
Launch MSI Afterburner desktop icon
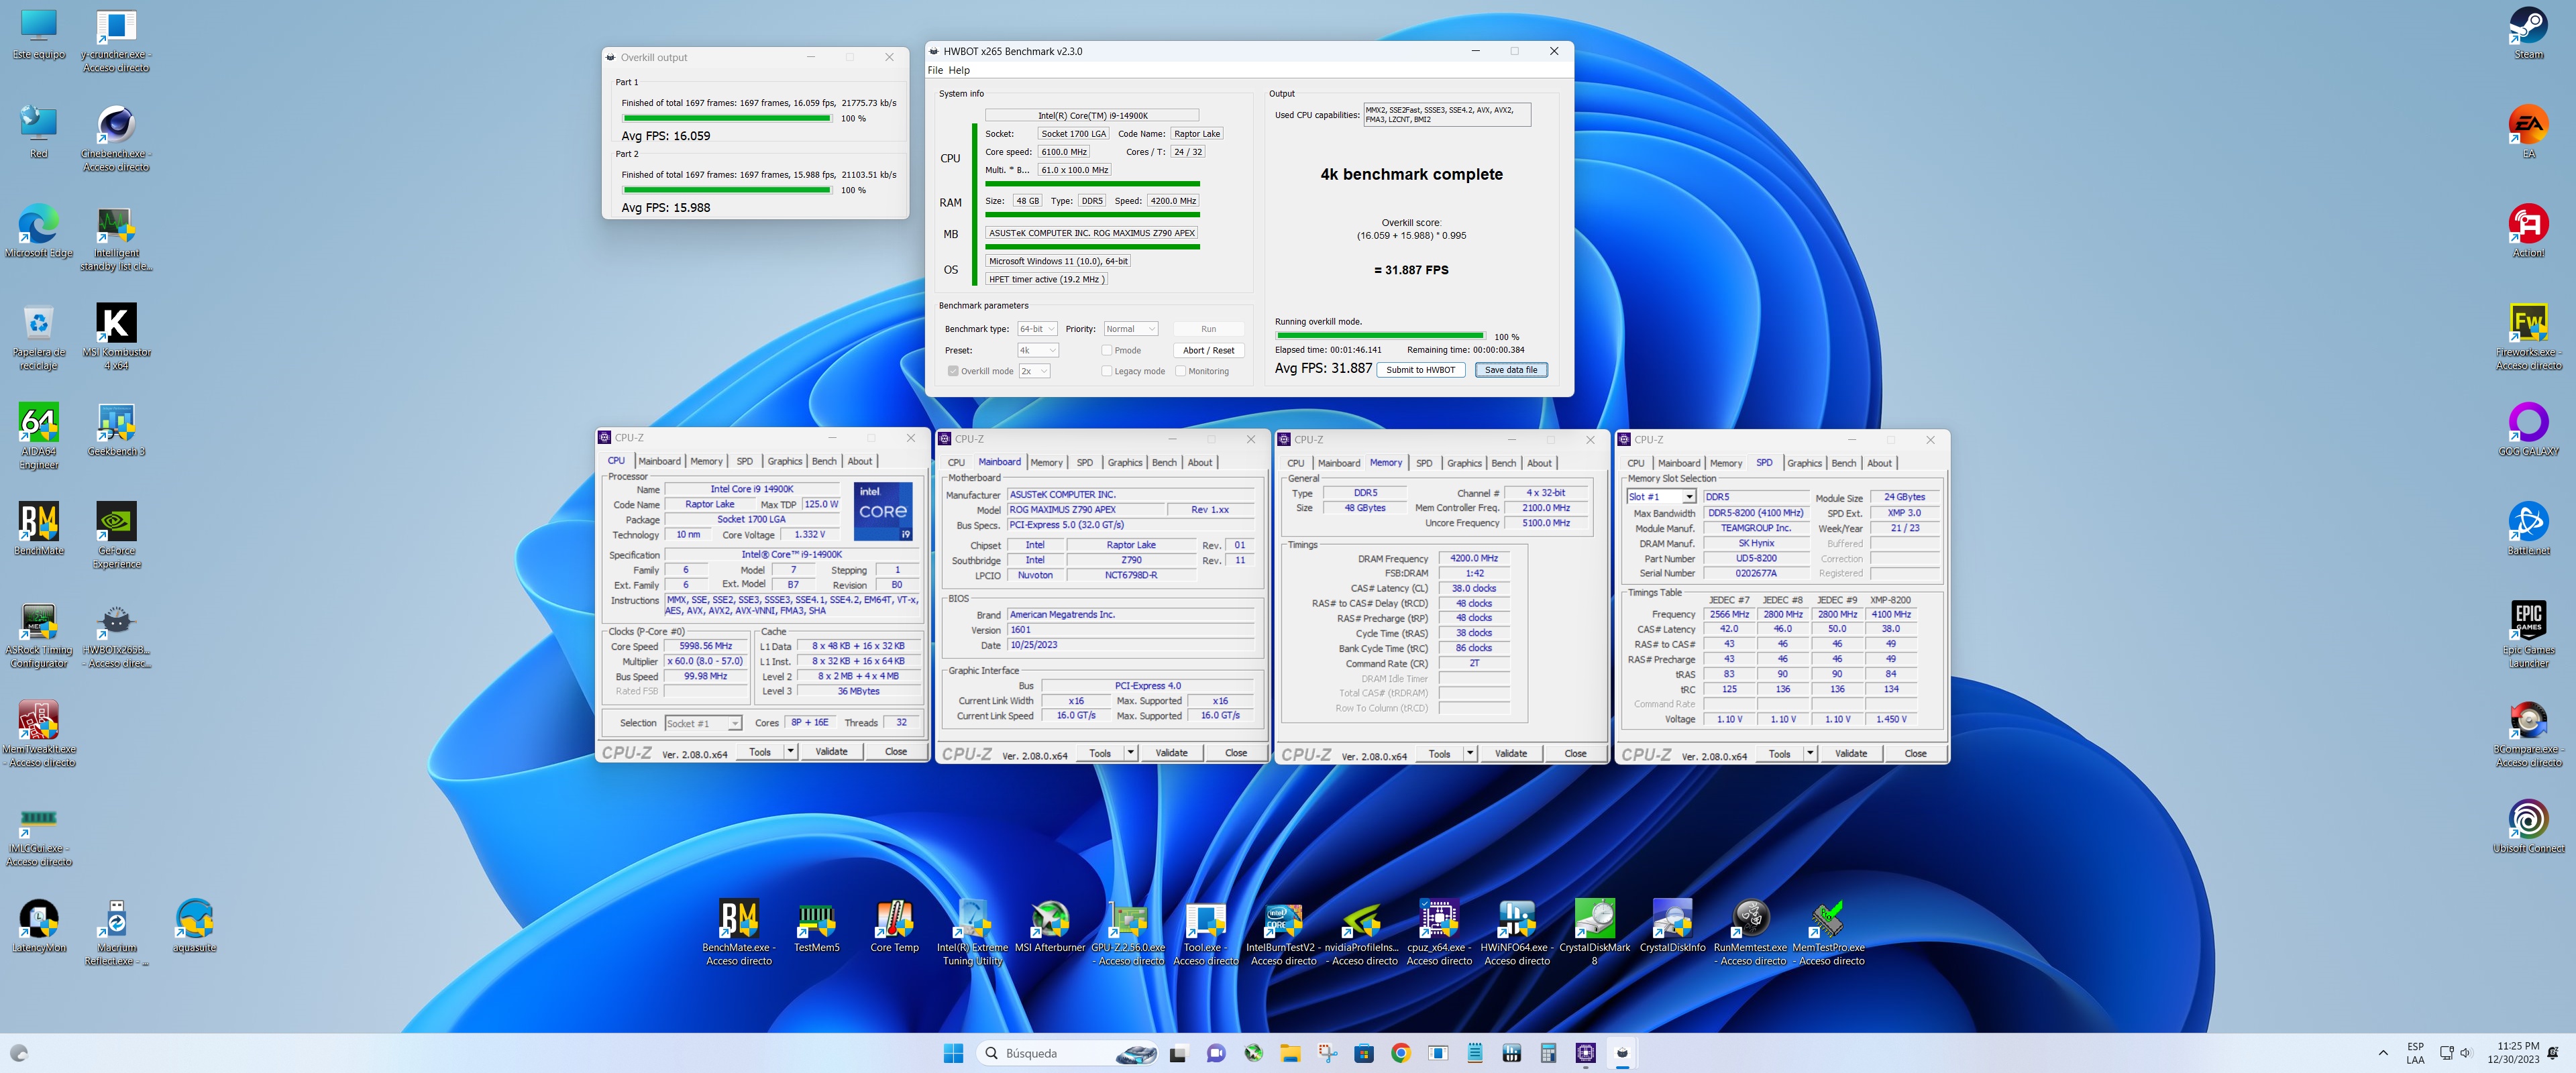1050,926
